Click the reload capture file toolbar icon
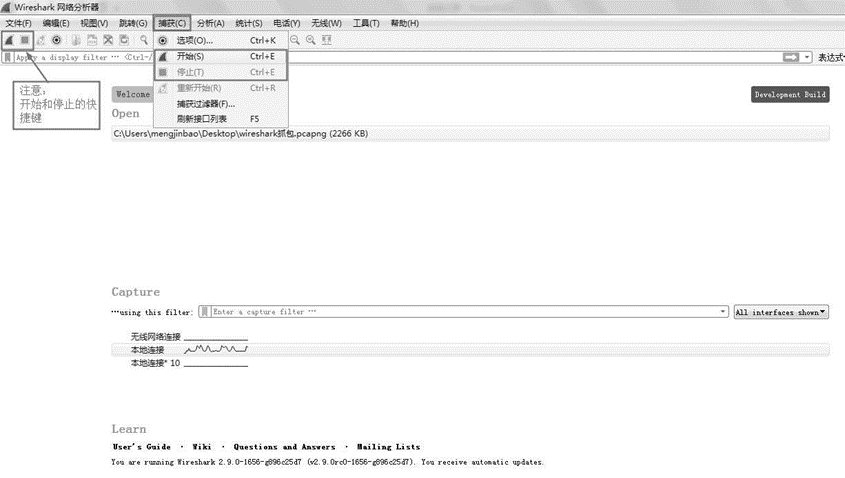This screenshot has height=478, width=845. pos(124,40)
